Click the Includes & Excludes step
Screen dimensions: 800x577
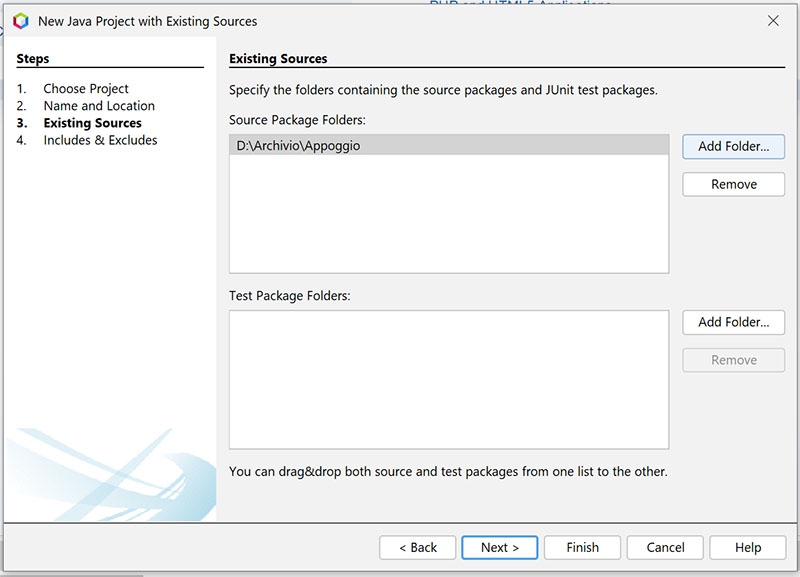pos(100,140)
